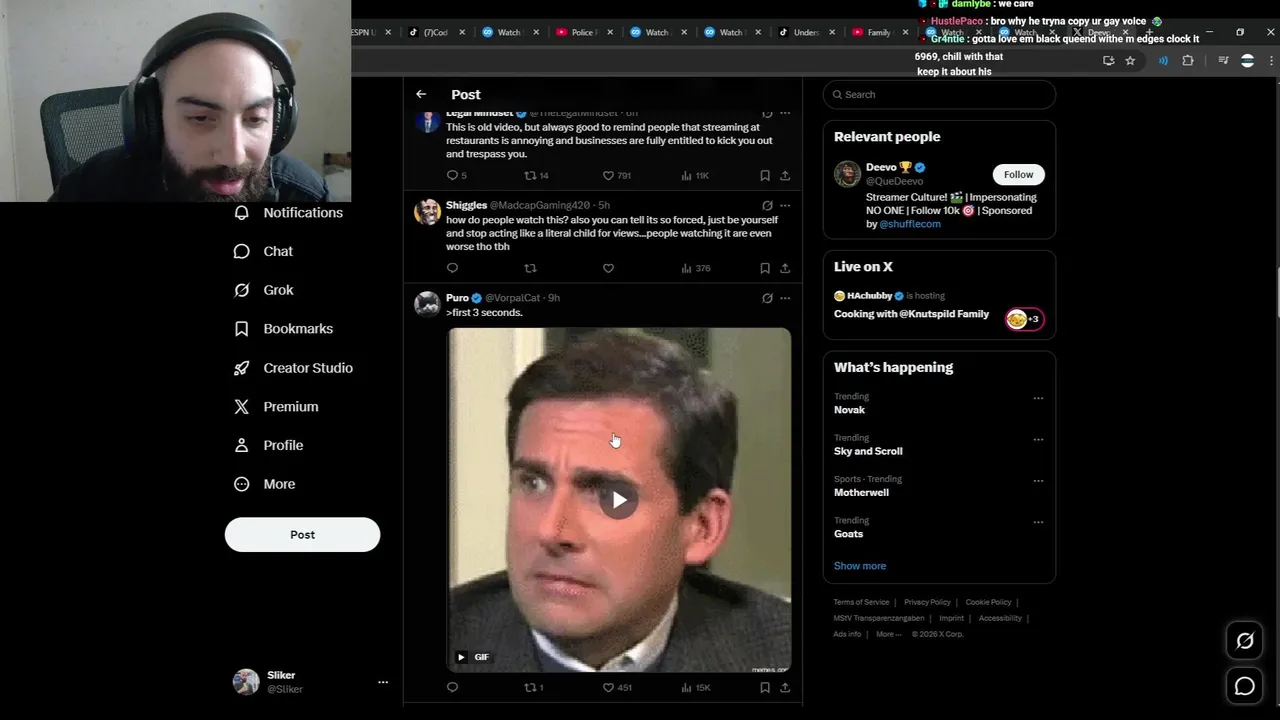The width and height of the screenshot is (1280, 720).
Task: View analytics of Shiggles' post with 376 views
Action: click(695, 268)
